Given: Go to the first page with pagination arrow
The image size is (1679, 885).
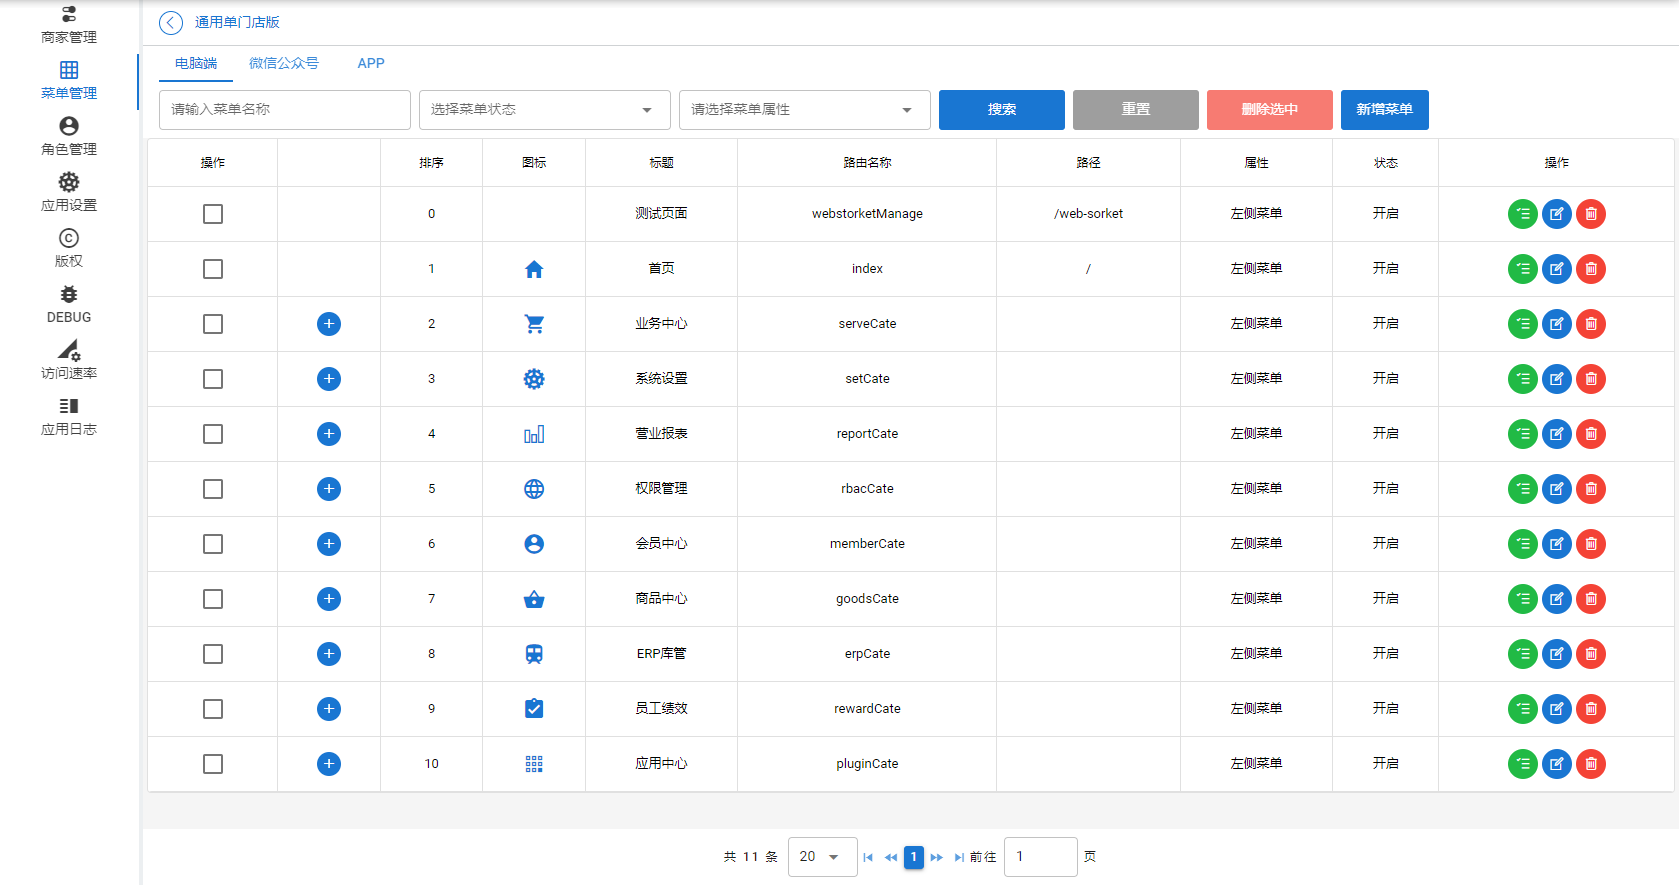Looking at the screenshot, I should pos(868,857).
